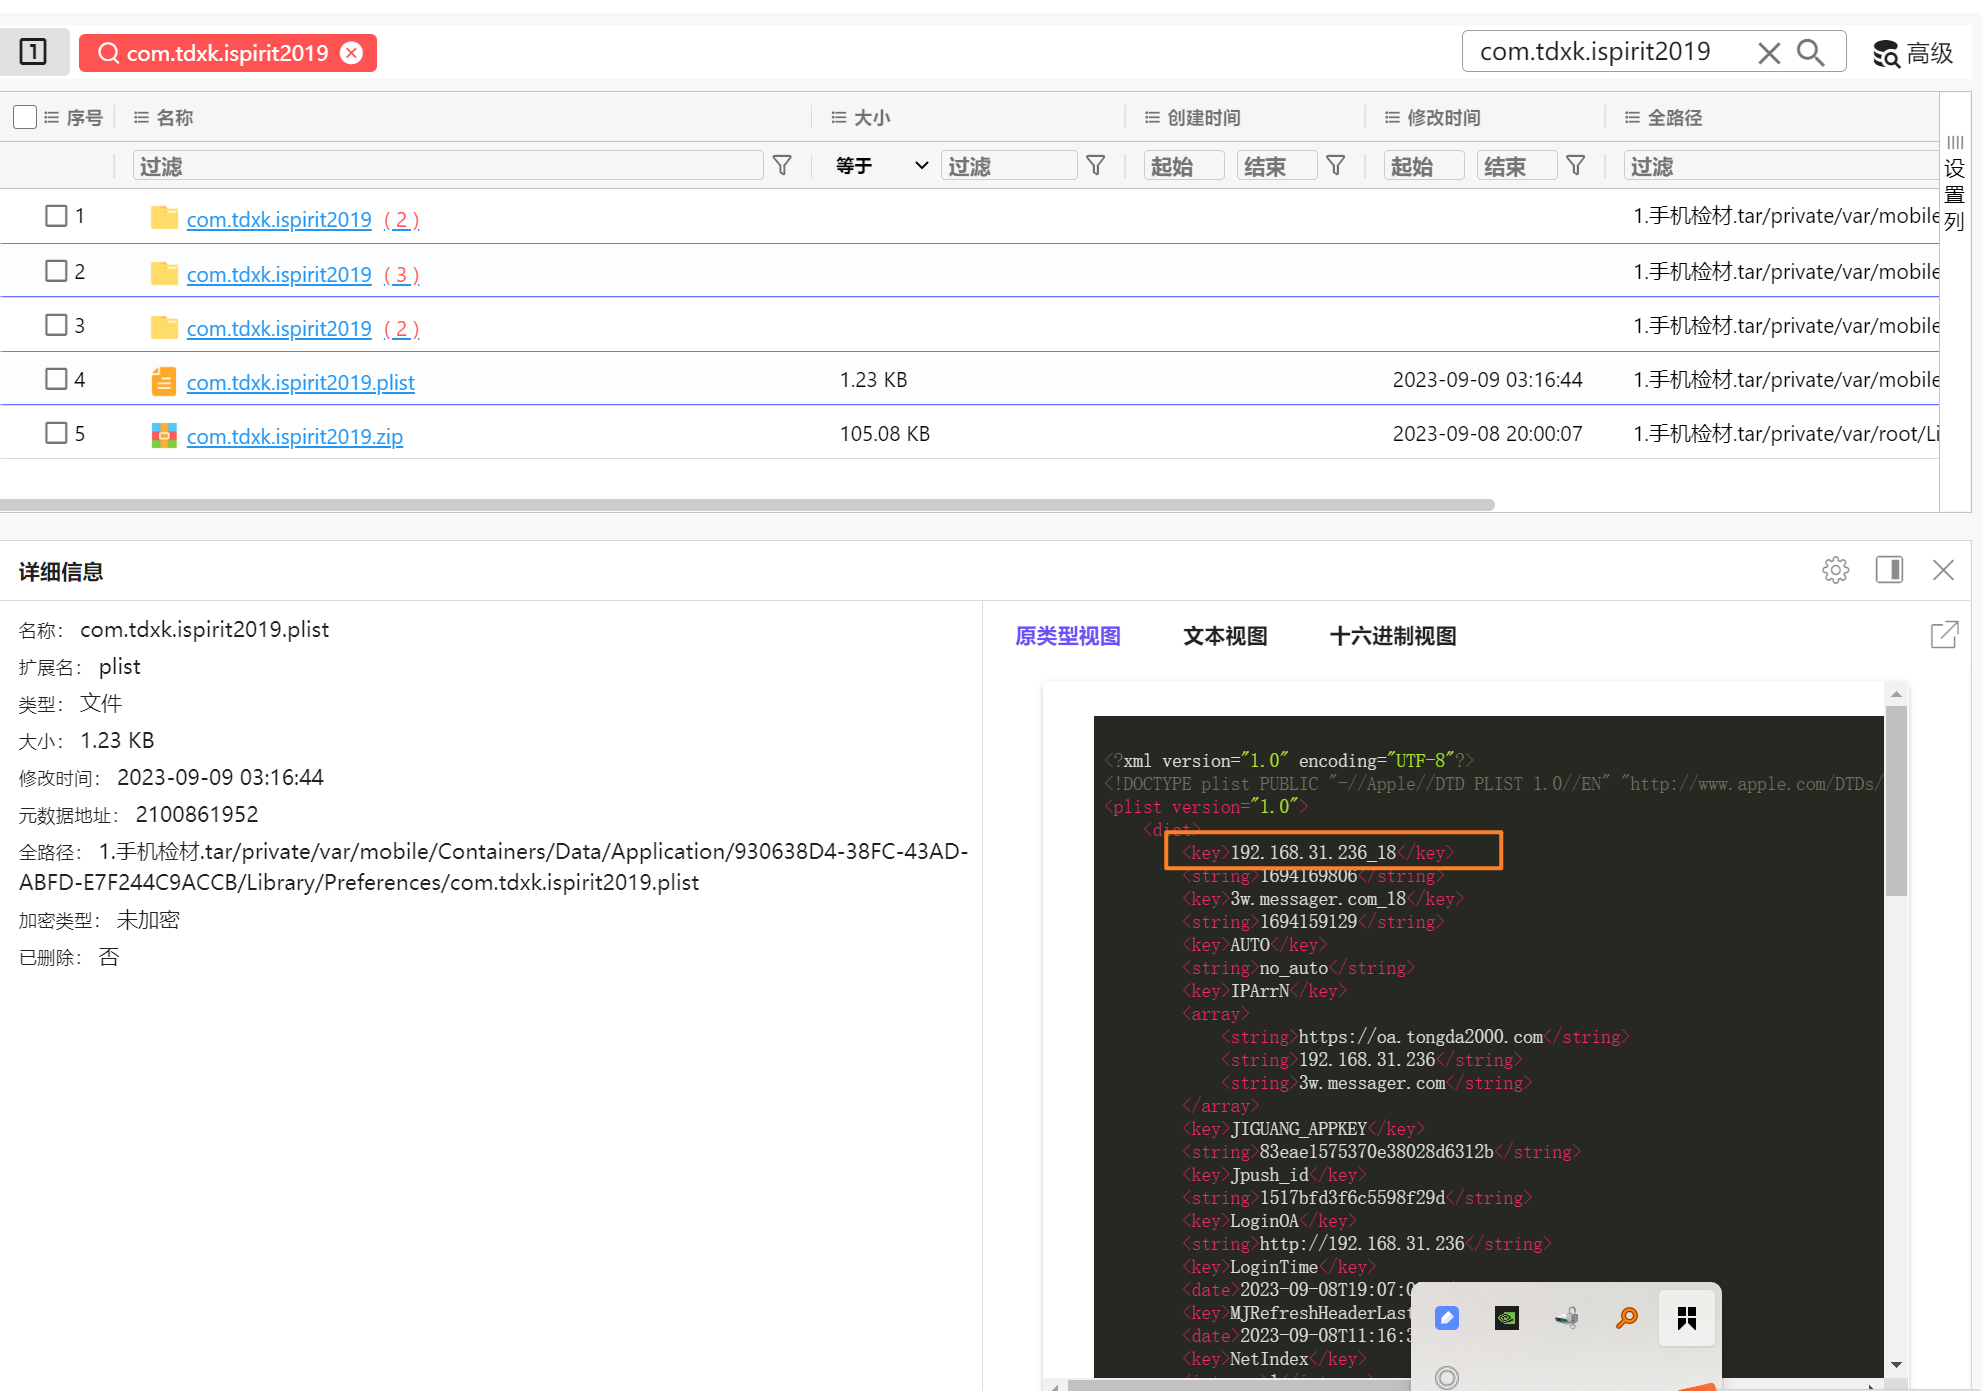Remove the com.tdxk.ispirit2019 search tag
1982x1391 pixels.
[352, 53]
